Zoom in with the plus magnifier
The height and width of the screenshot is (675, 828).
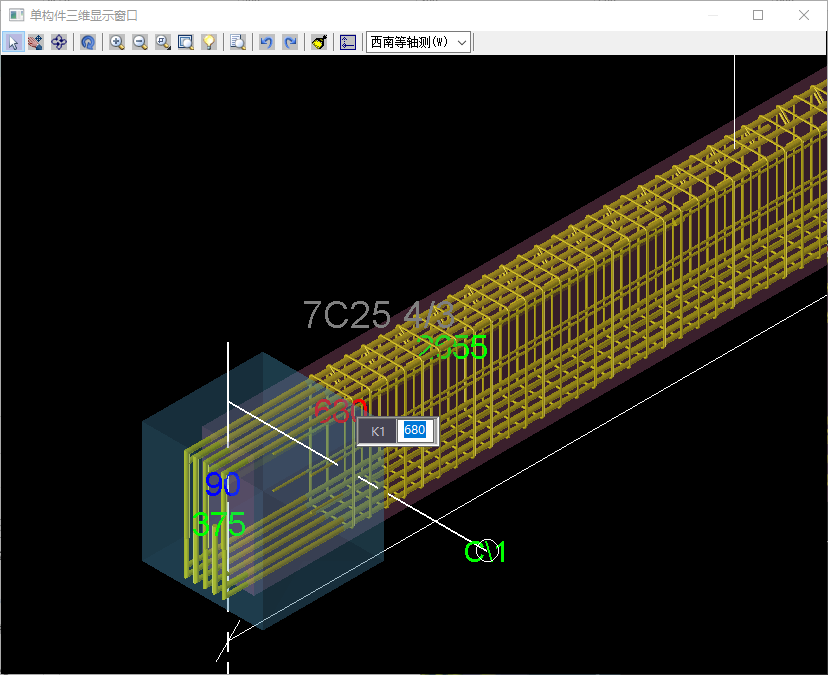click(x=117, y=42)
